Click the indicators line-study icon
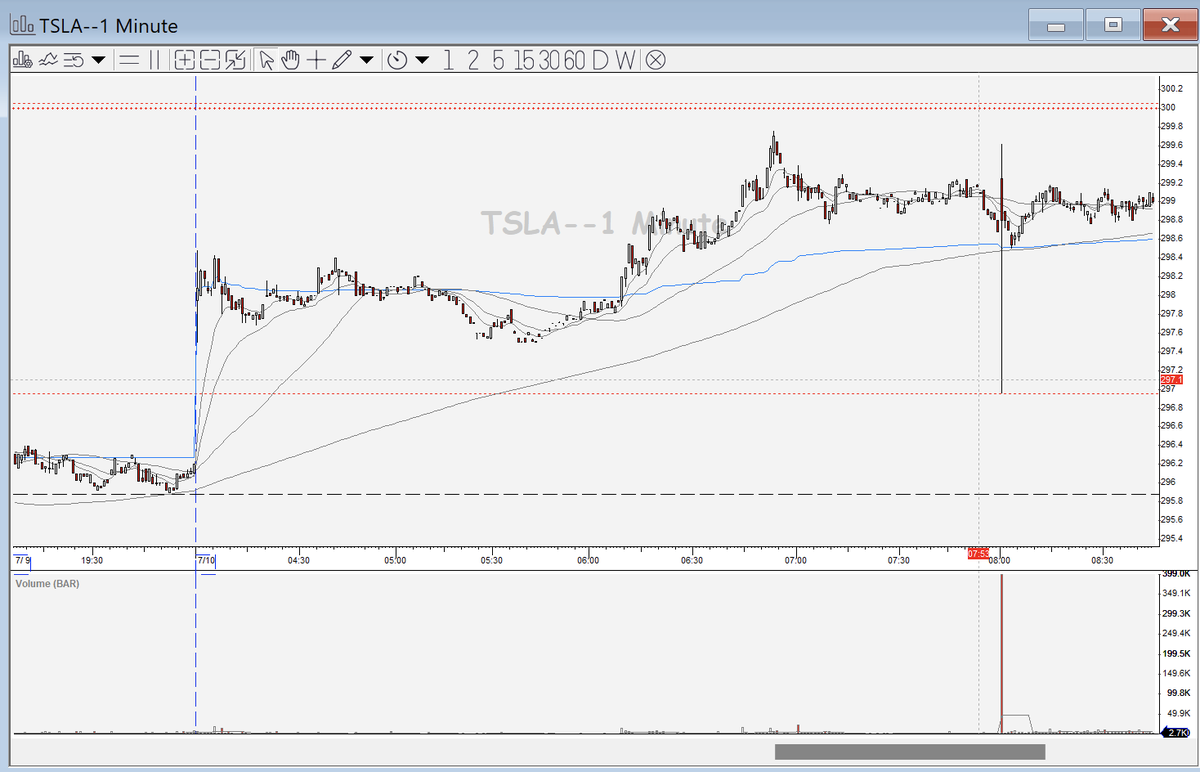The image size is (1200, 772). point(48,60)
